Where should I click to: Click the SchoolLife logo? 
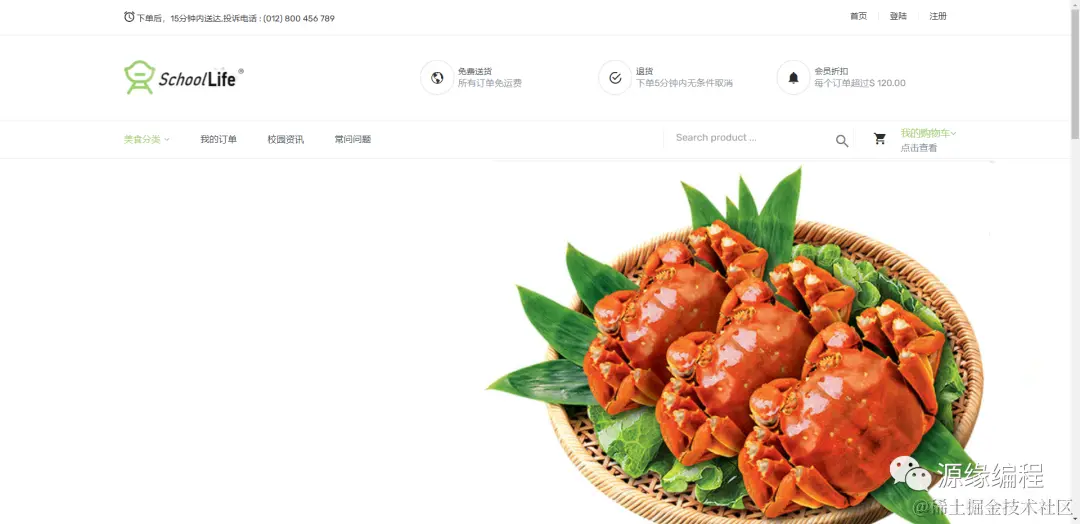184,77
